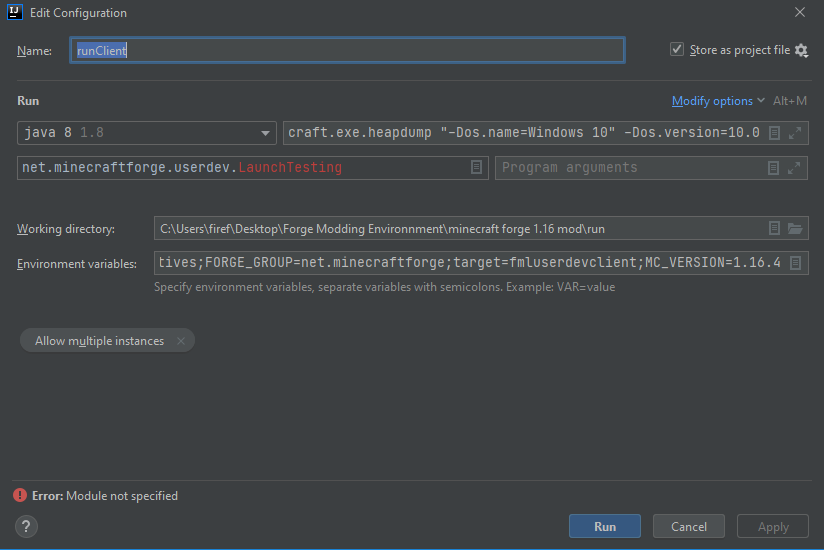Click the Cancel button
This screenshot has width=824, height=550.
[689, 526]
